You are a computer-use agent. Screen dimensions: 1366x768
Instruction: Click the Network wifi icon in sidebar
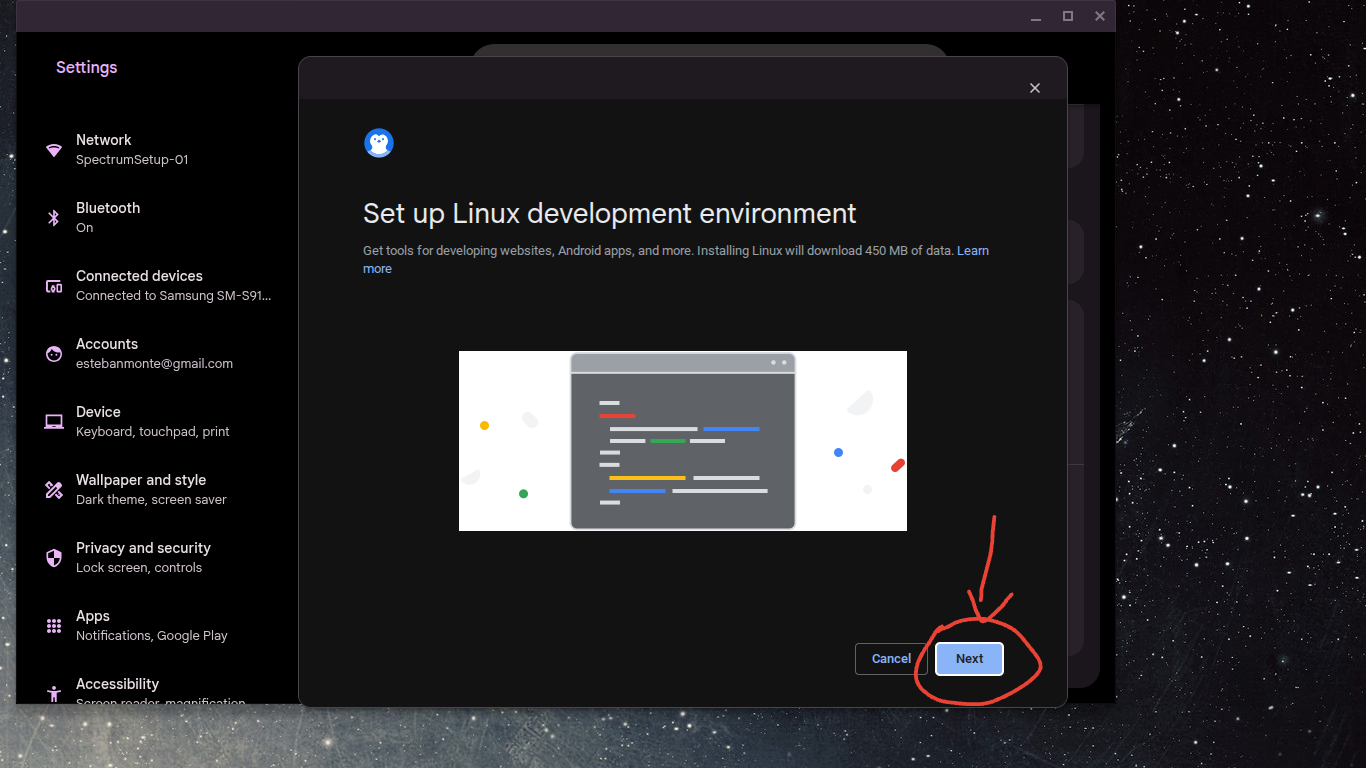click(54, 150)
